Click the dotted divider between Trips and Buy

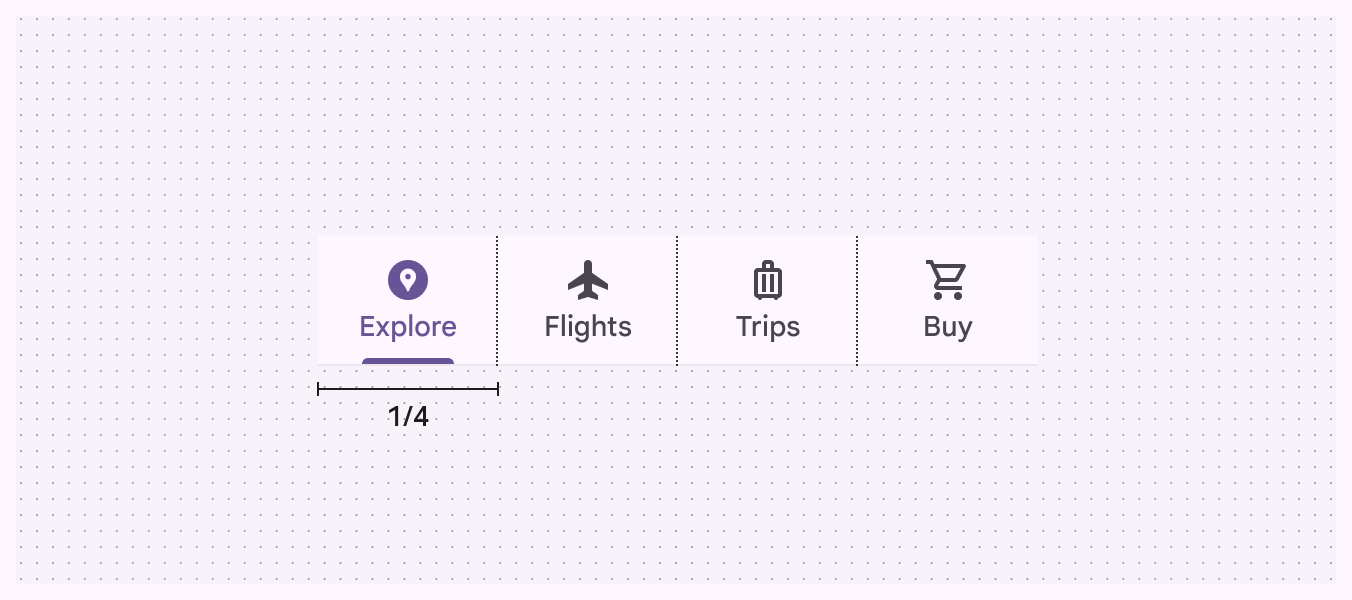857,300
